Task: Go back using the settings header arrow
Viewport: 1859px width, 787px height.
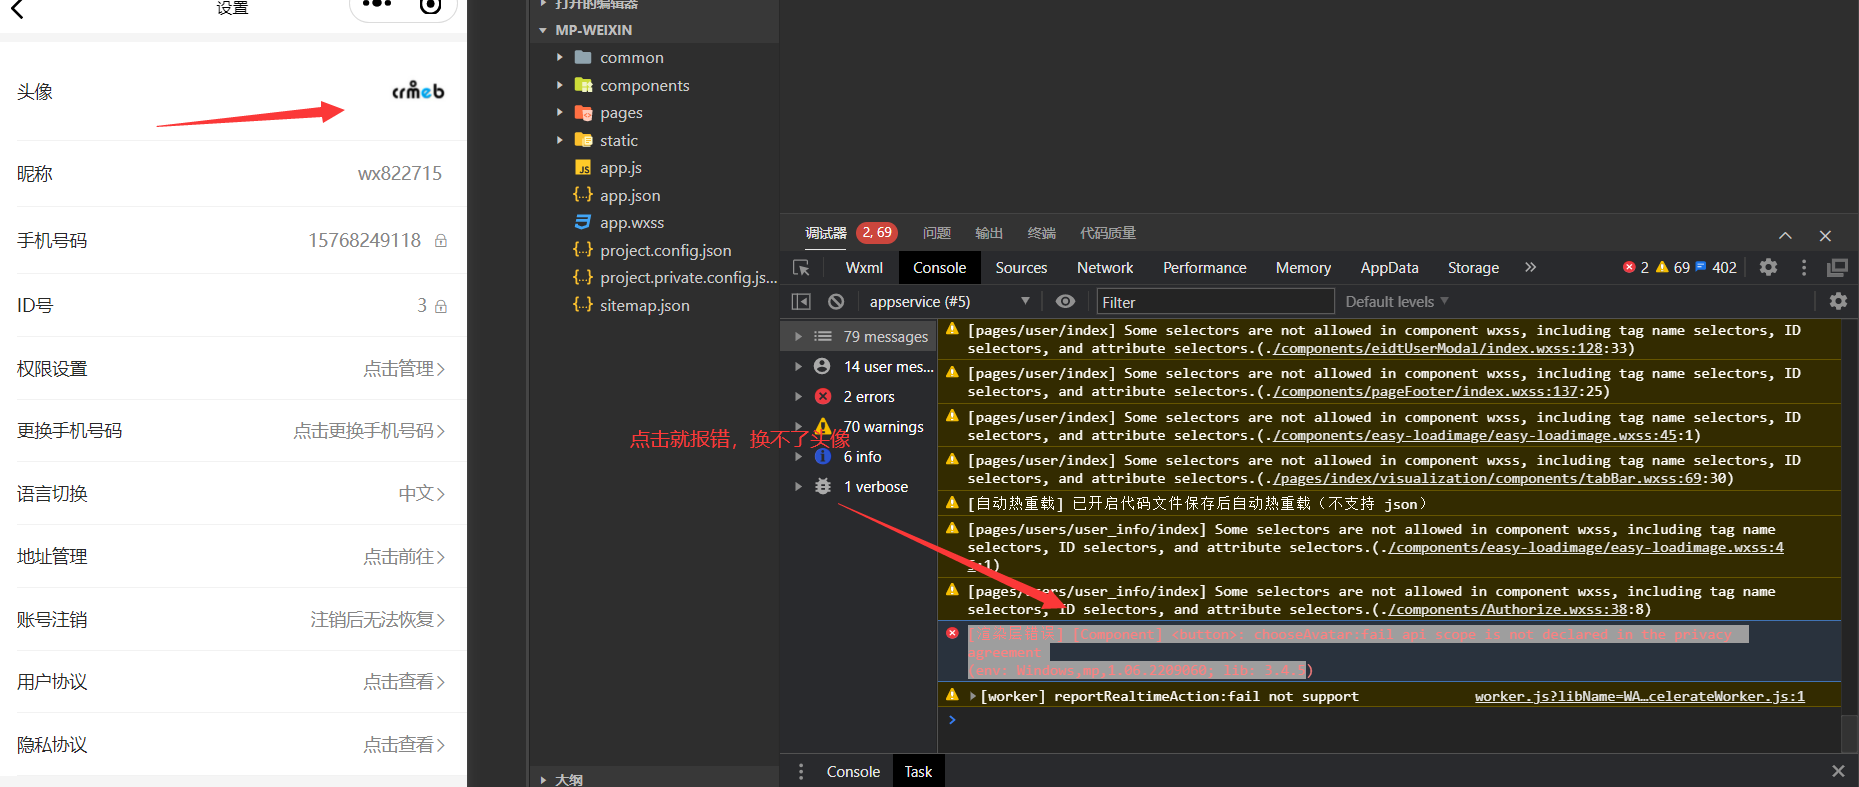Action: pos(17,9)
